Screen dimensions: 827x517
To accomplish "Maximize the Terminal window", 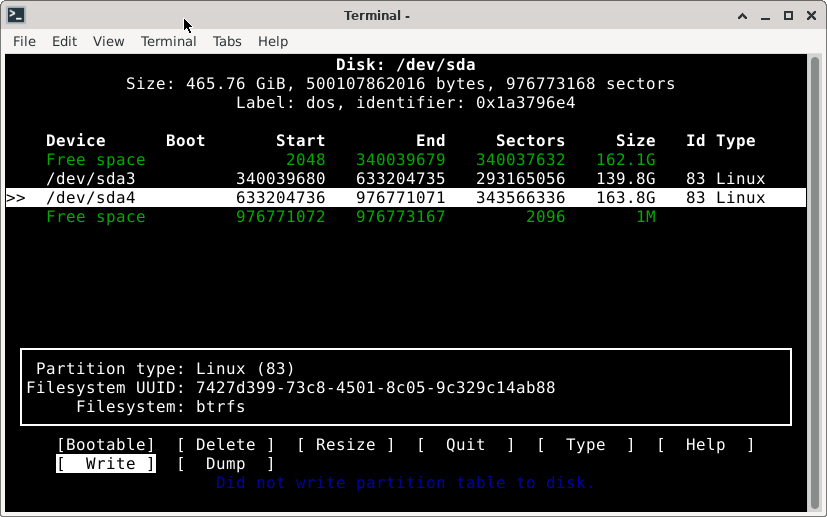I will click(788, 15).
